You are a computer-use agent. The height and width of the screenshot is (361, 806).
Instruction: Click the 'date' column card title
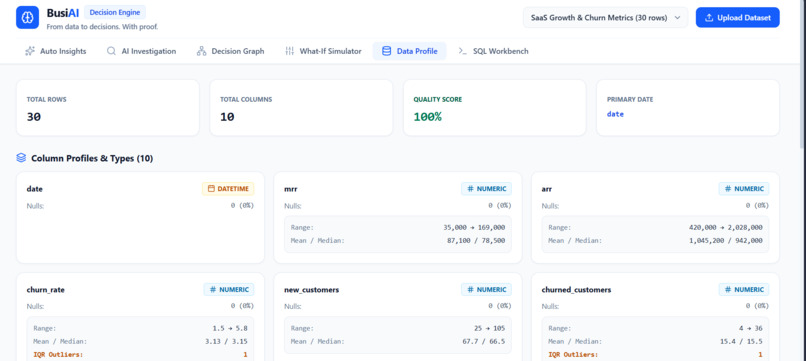[x=34, y=189]
